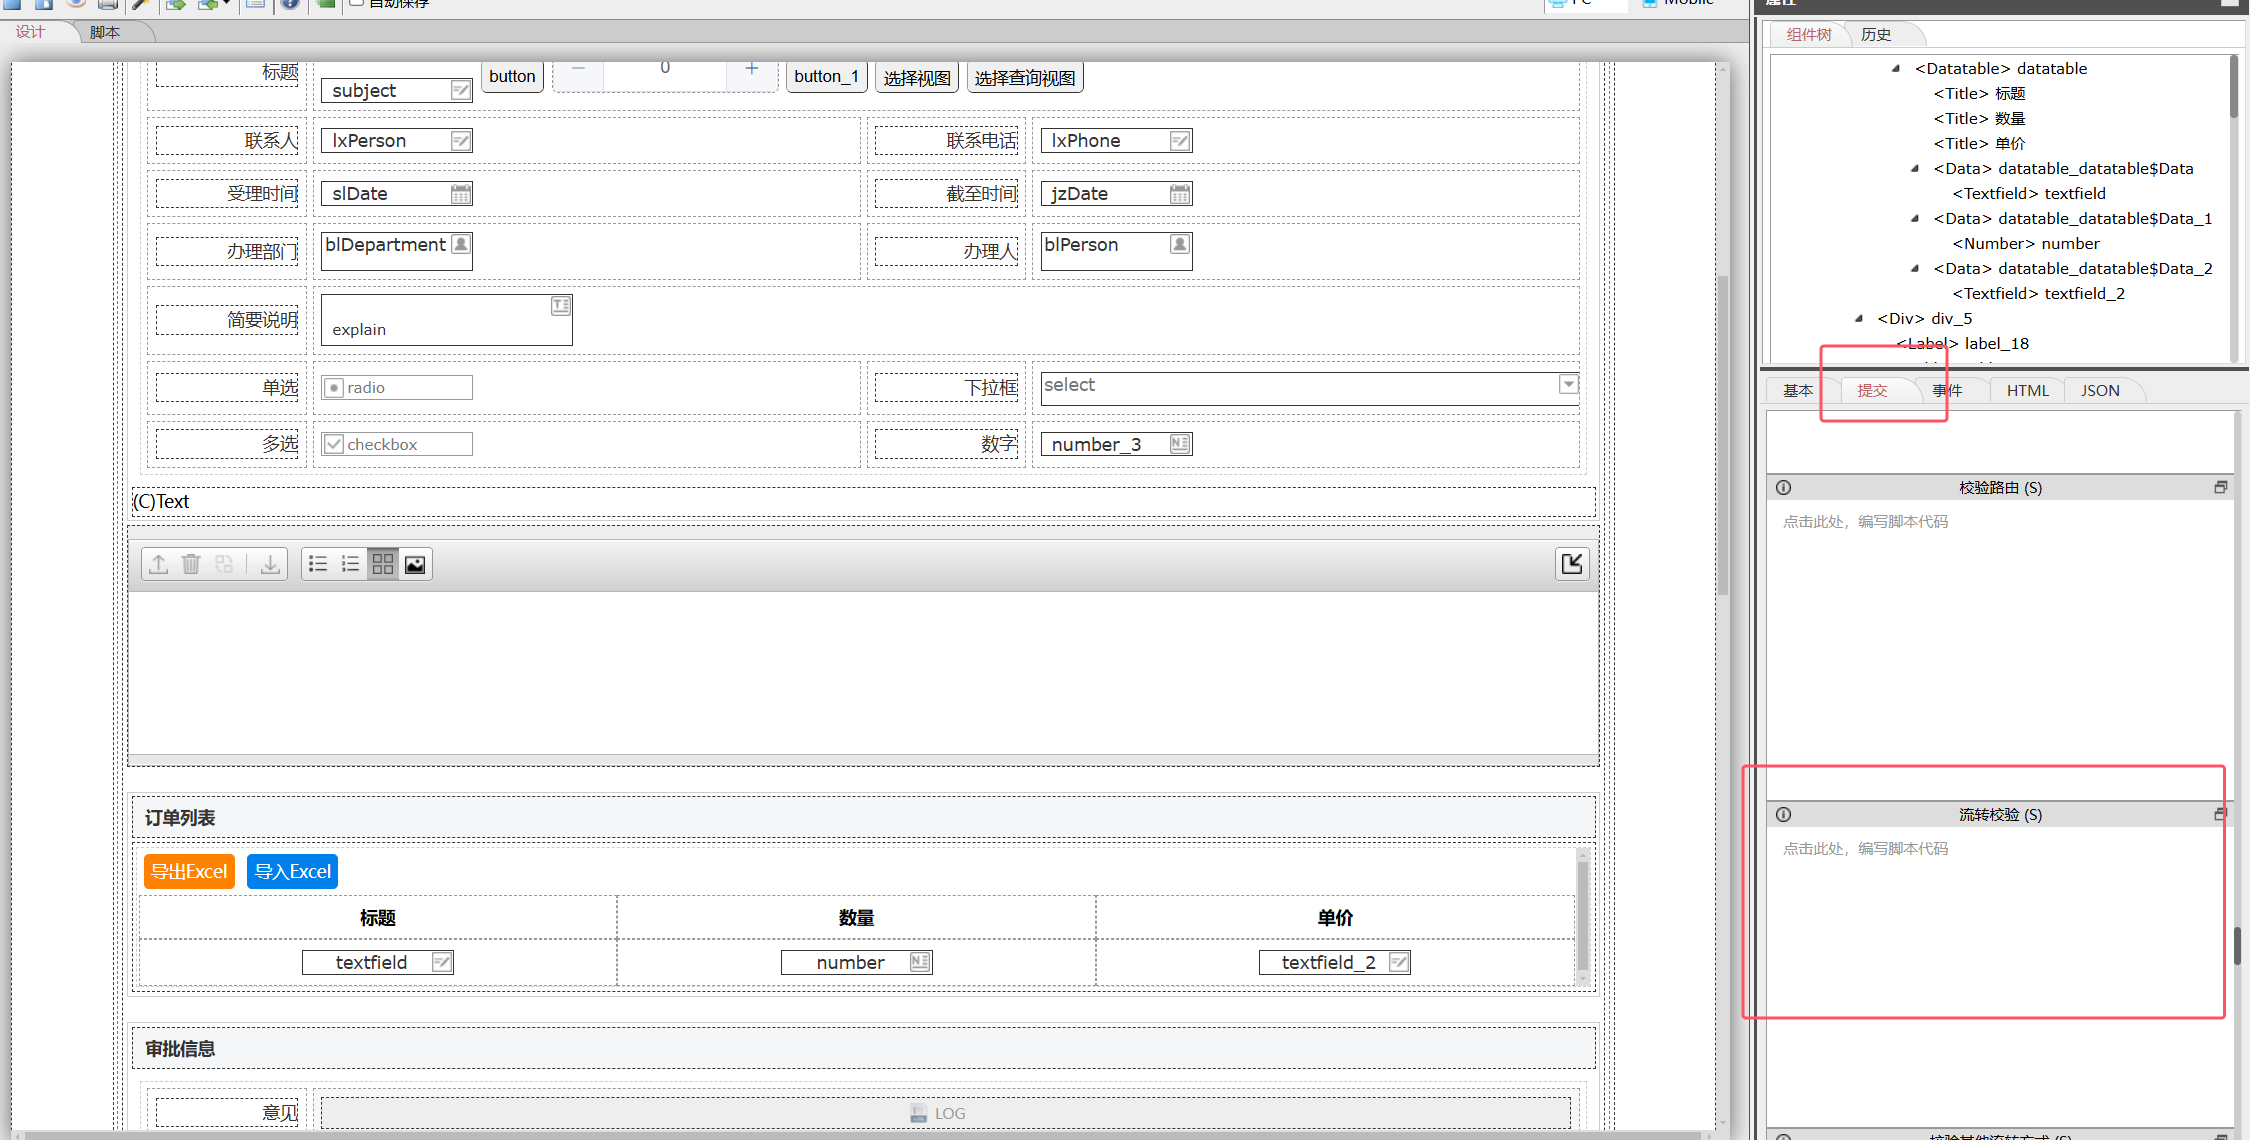This screenshot has width=2250, height=1140.
Task: Click the upload attachment icon
Action: pyautogui.click(x=159, y=564)
